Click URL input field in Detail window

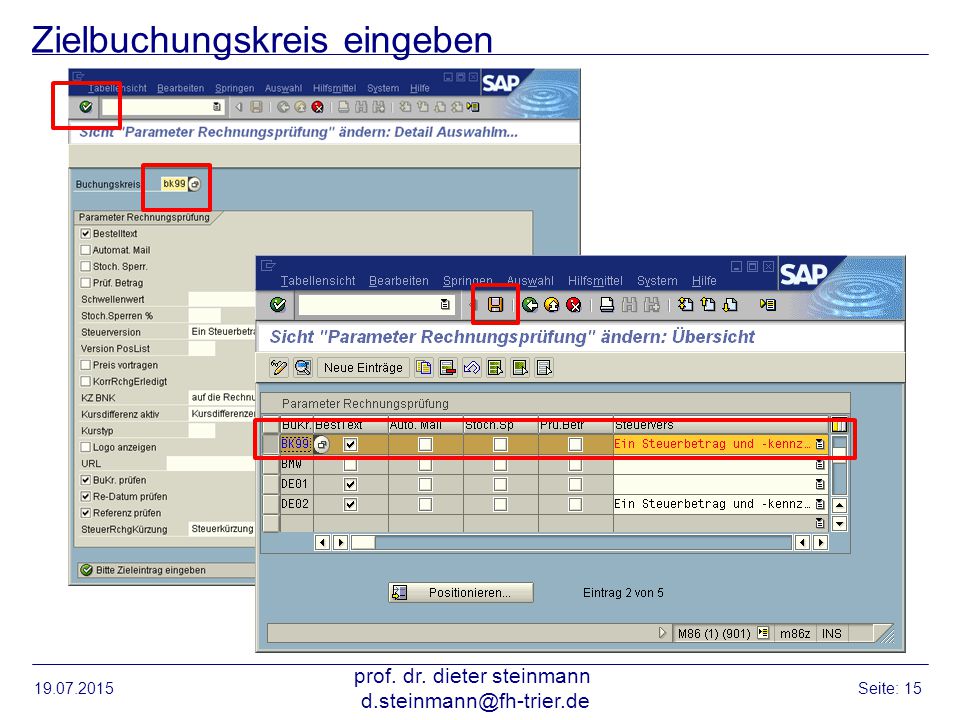[211, 463]
